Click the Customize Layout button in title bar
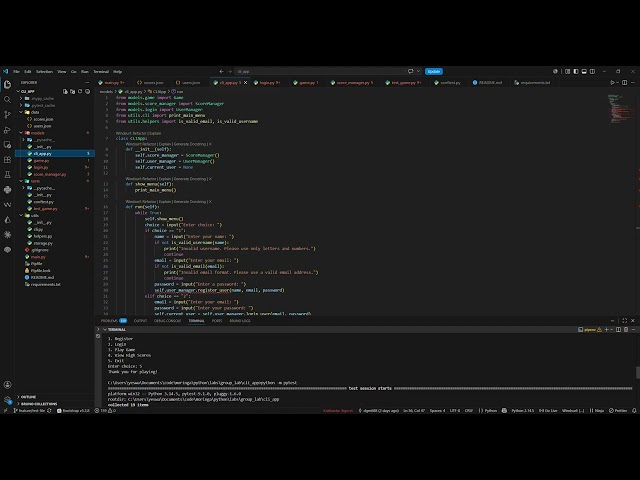 pos(567,71)
